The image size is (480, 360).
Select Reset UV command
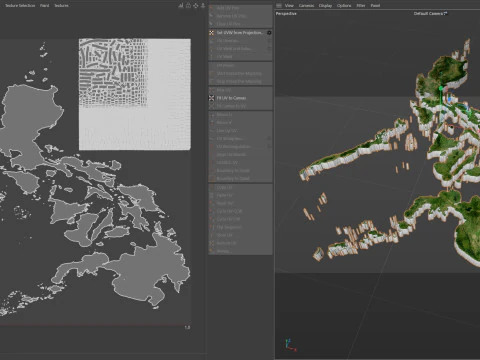point(240,203)
